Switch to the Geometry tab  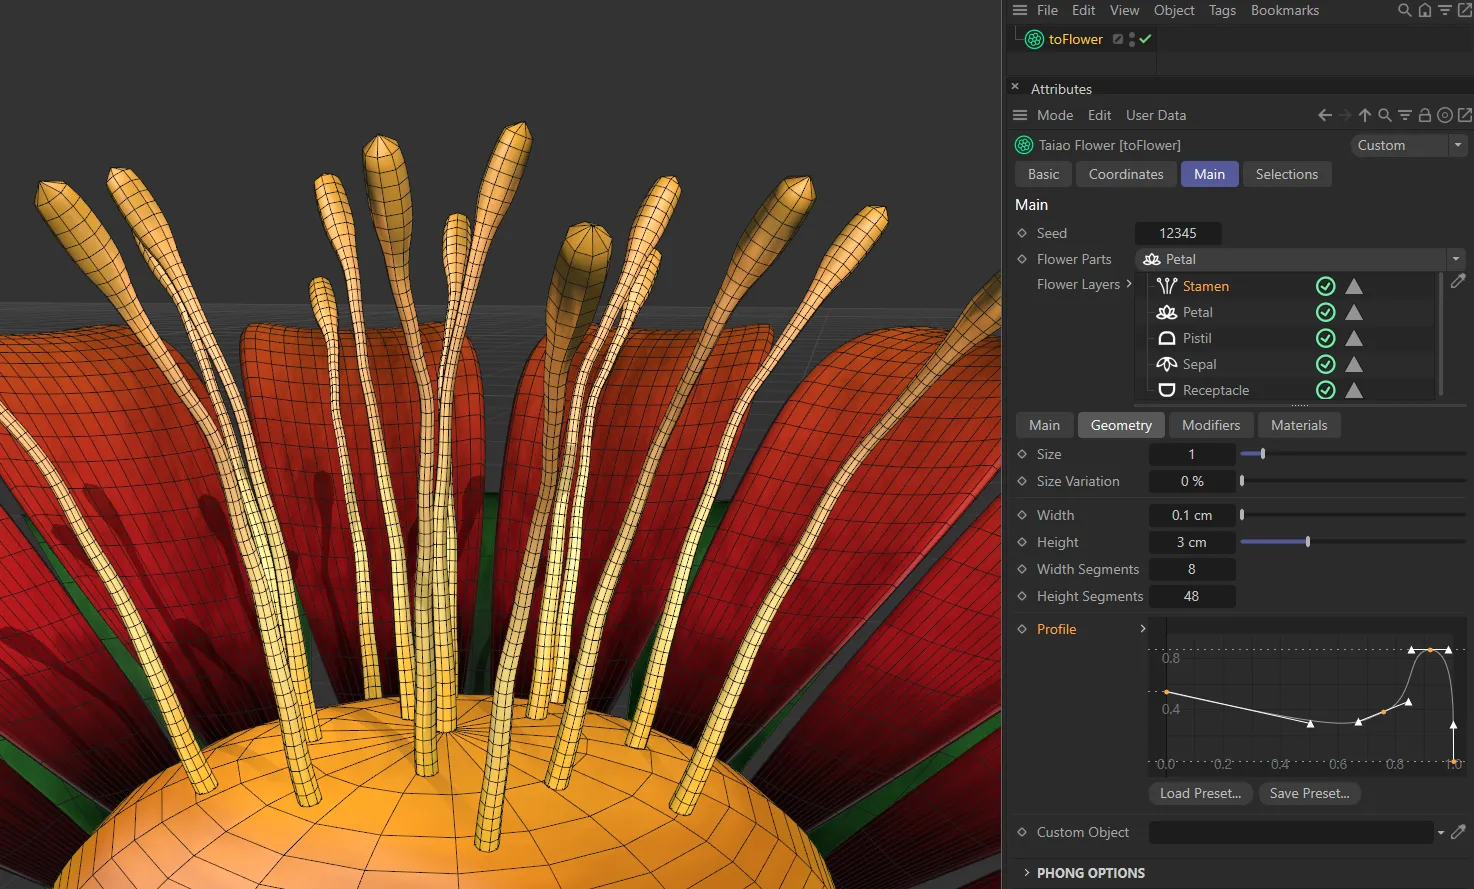pyautogui.click(x=1120, y=424)
